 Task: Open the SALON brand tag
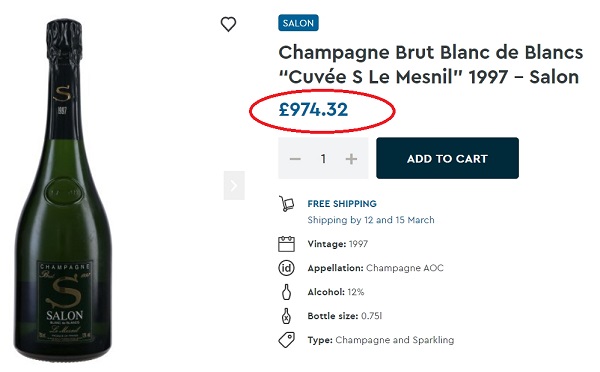tap(298, 23)
